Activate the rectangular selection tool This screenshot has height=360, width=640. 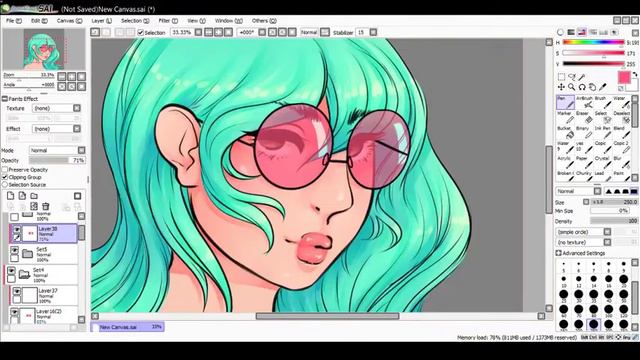562,77
